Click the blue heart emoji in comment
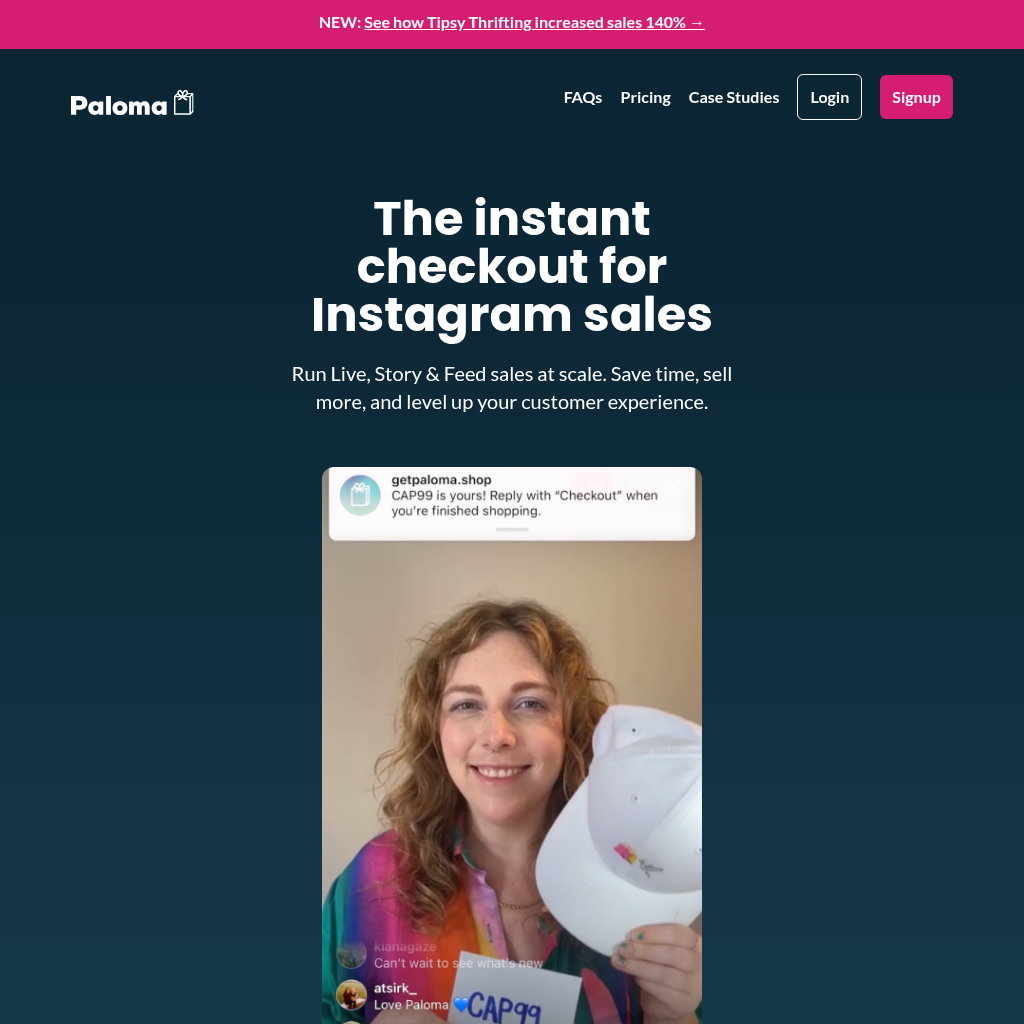The image size is (1024, 1024). tap(462, 1004)
